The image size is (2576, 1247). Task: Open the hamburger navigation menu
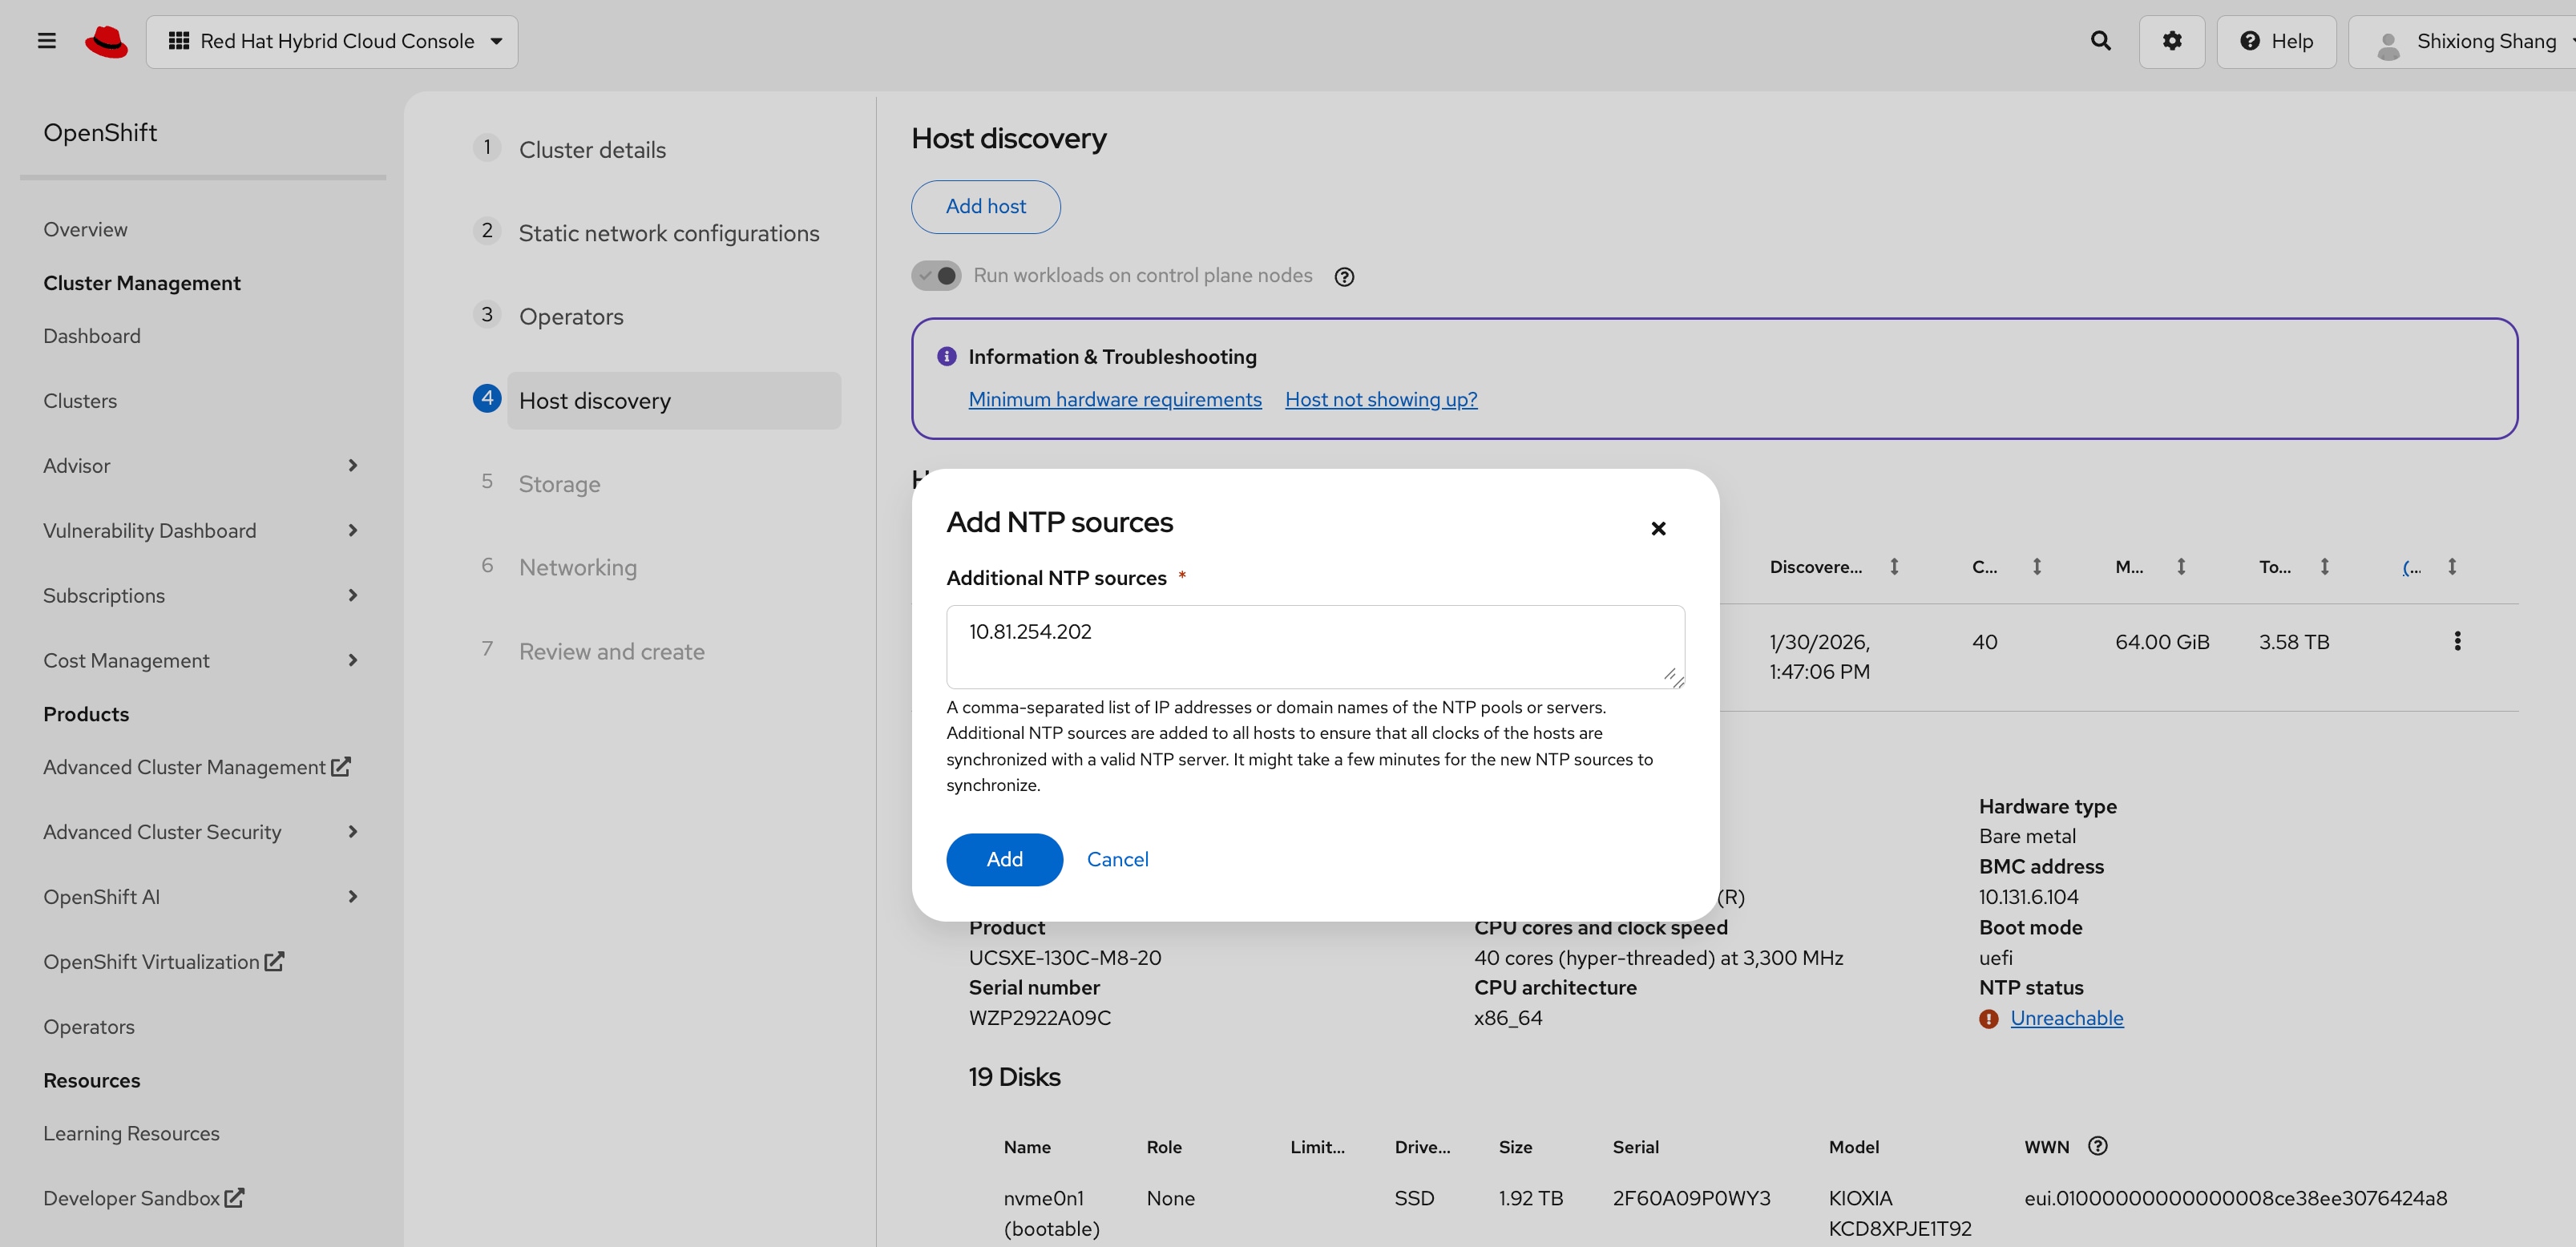(46, 41)
